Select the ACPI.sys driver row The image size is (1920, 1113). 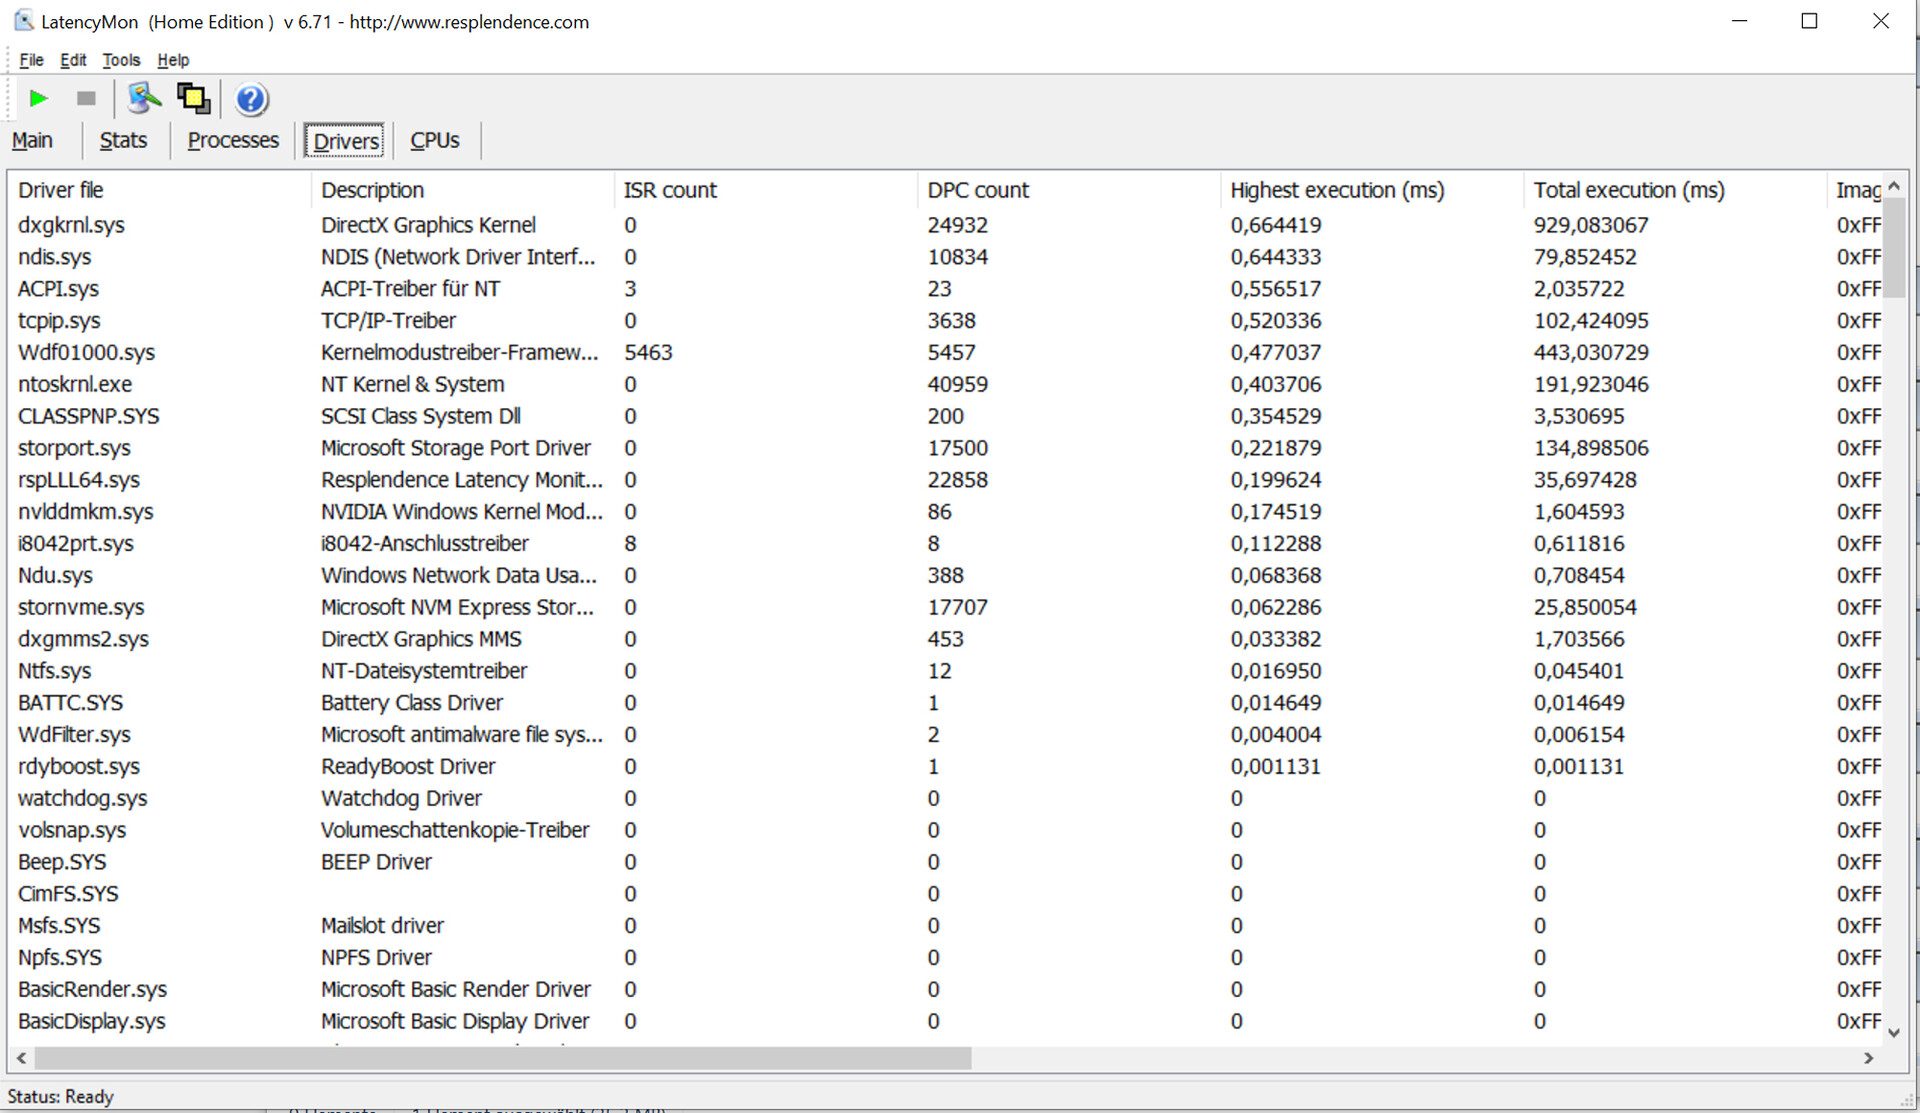[x=946, y=289]
